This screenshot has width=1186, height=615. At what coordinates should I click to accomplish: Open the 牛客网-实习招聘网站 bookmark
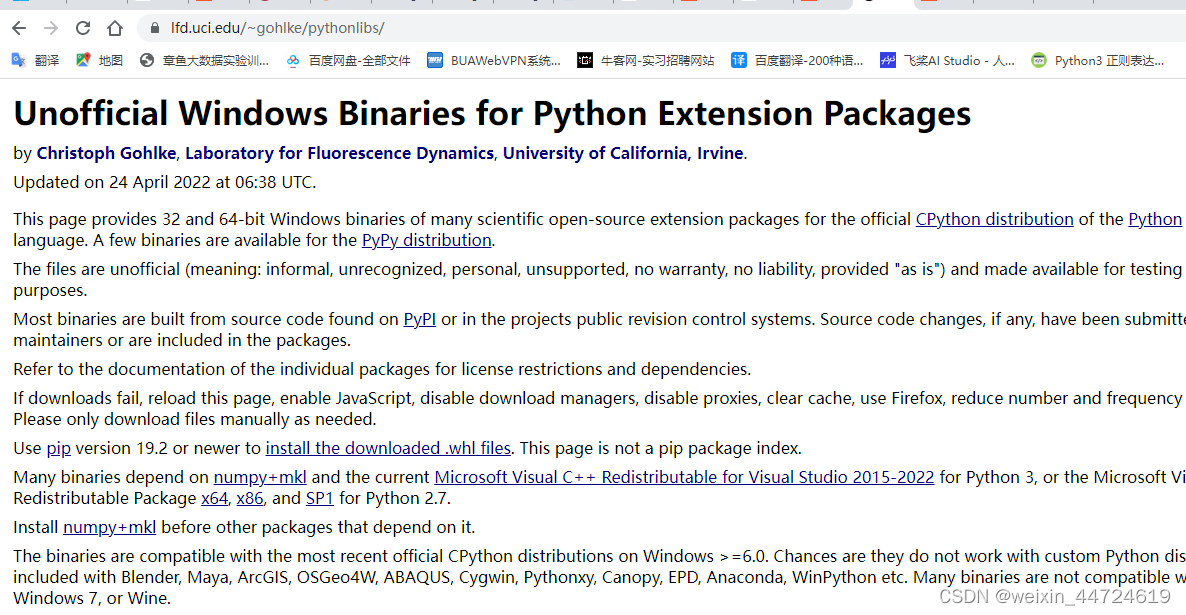(x=646, y=61)
